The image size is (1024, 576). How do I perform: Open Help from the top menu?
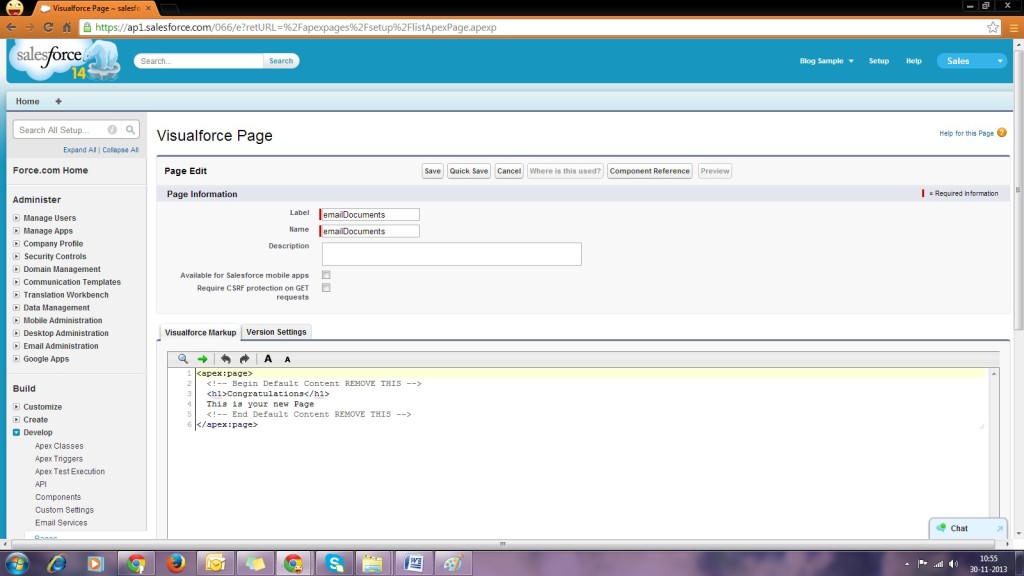click(914, 61)
